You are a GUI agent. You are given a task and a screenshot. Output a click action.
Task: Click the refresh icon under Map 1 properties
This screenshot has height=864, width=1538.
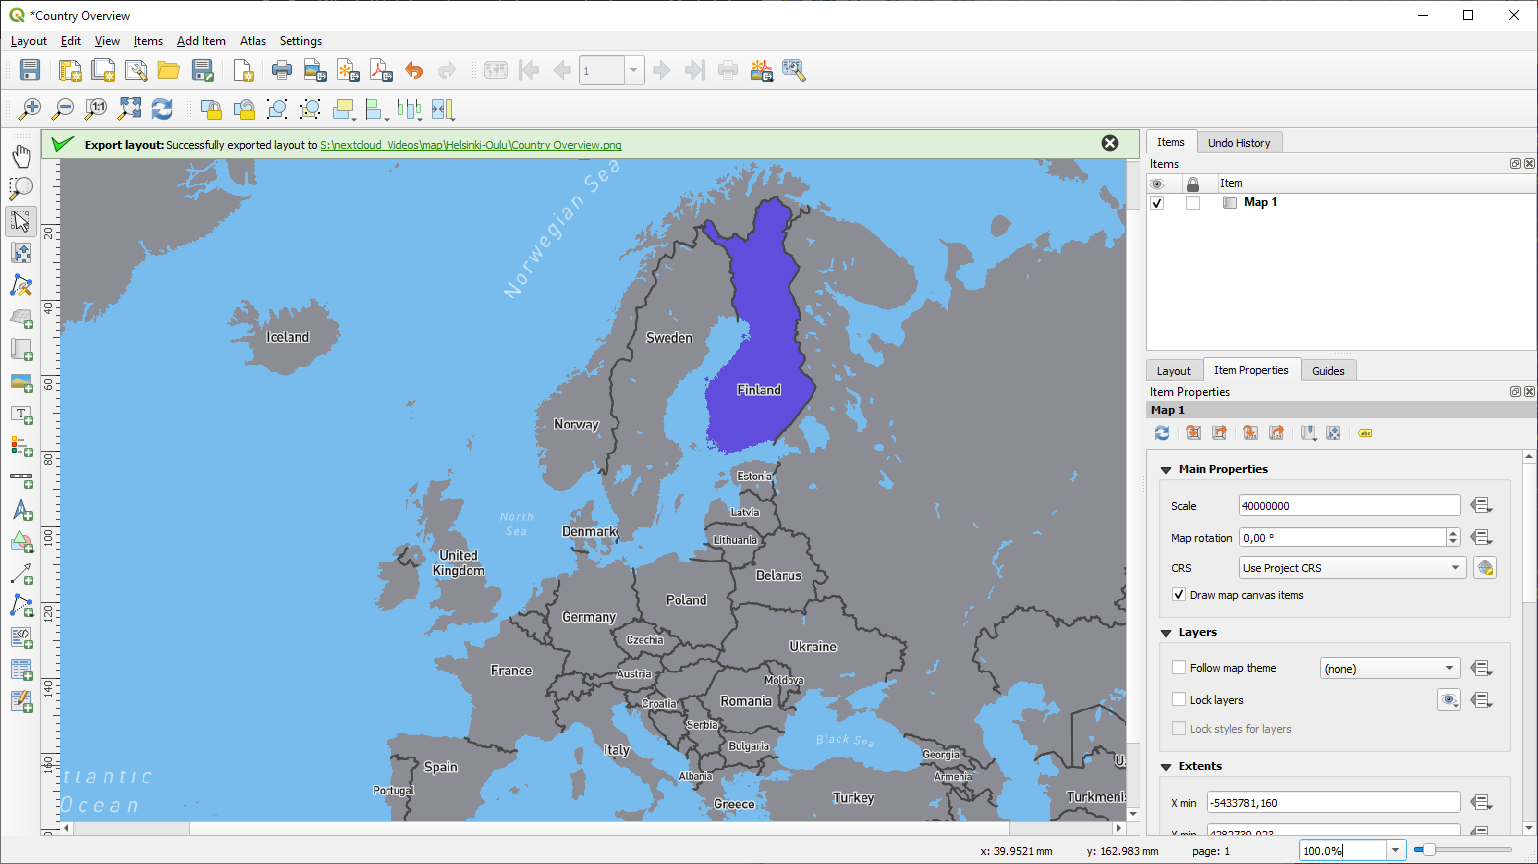1162,433
